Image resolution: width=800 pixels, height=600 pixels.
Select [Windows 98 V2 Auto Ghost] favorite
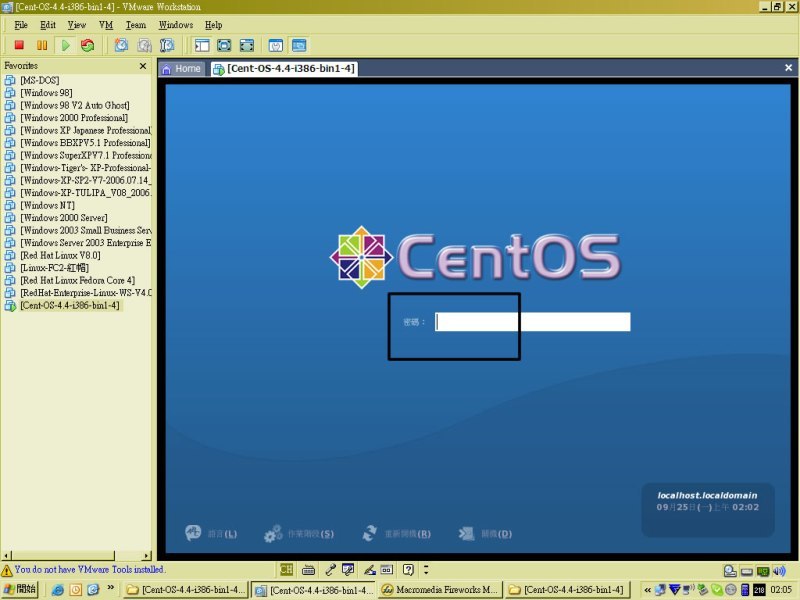click(74, 105)
